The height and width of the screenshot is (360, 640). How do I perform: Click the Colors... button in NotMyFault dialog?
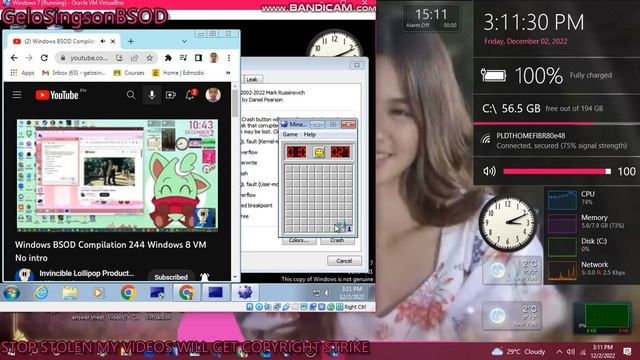point(299,240)
